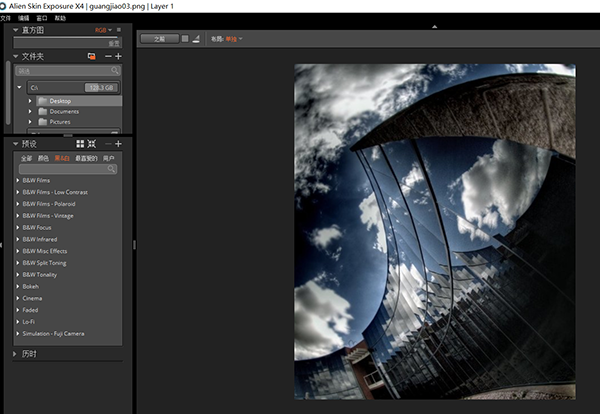
Task: Select the 颜色 preset filter tab
Action: click(44, 158)
